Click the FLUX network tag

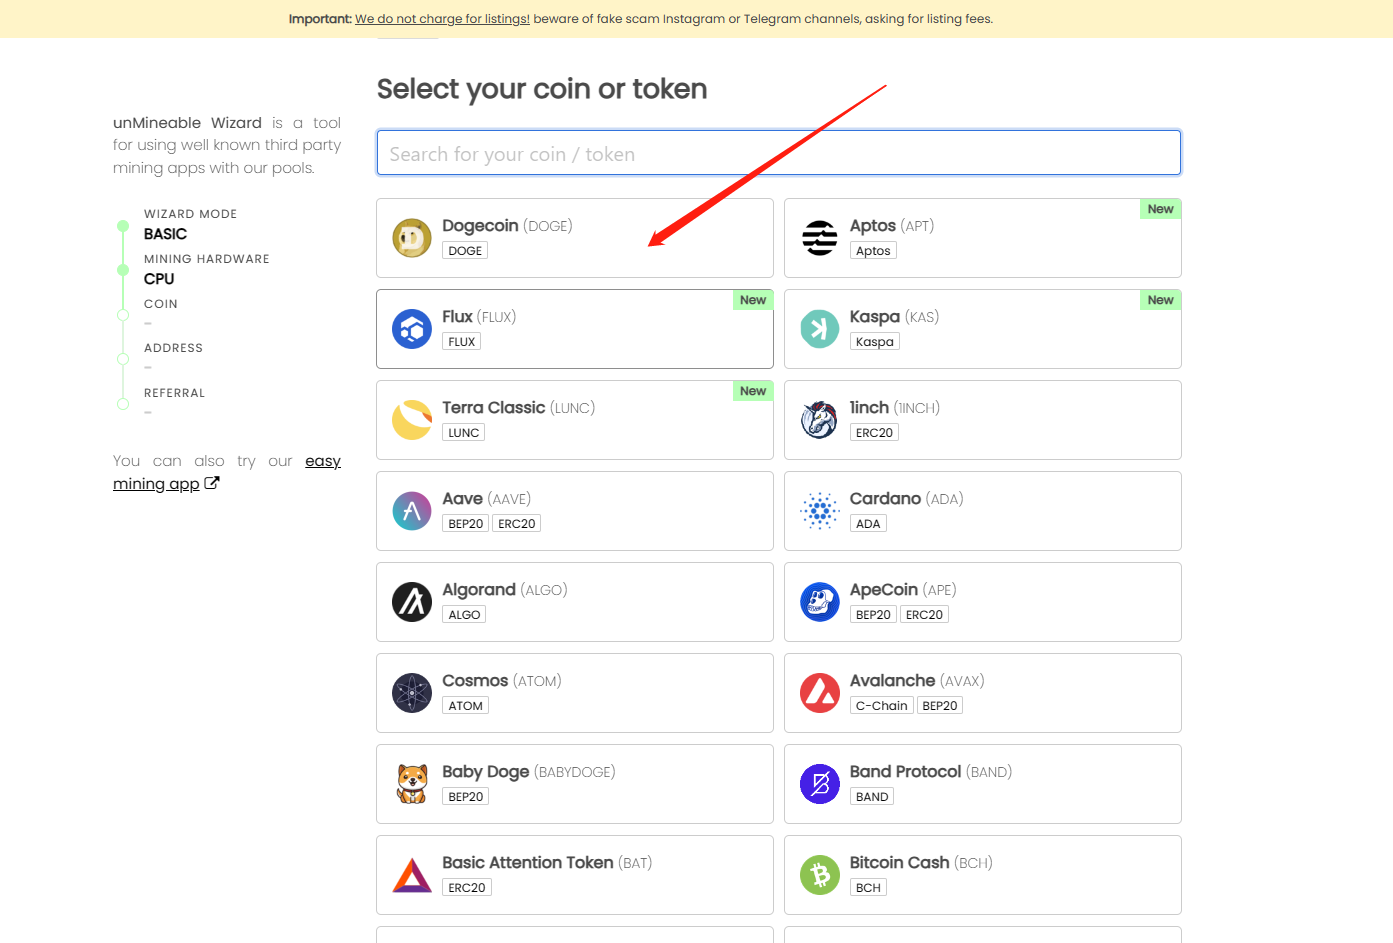(462, 342)
